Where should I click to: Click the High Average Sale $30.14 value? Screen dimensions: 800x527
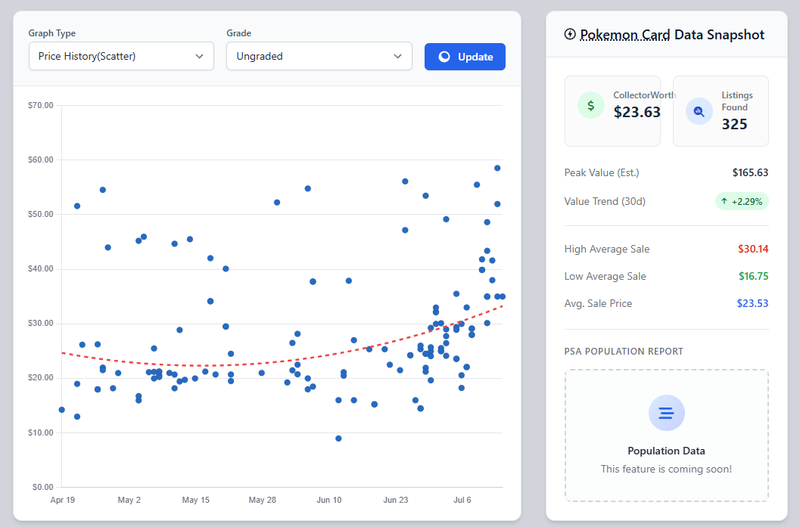click(753, 249)
